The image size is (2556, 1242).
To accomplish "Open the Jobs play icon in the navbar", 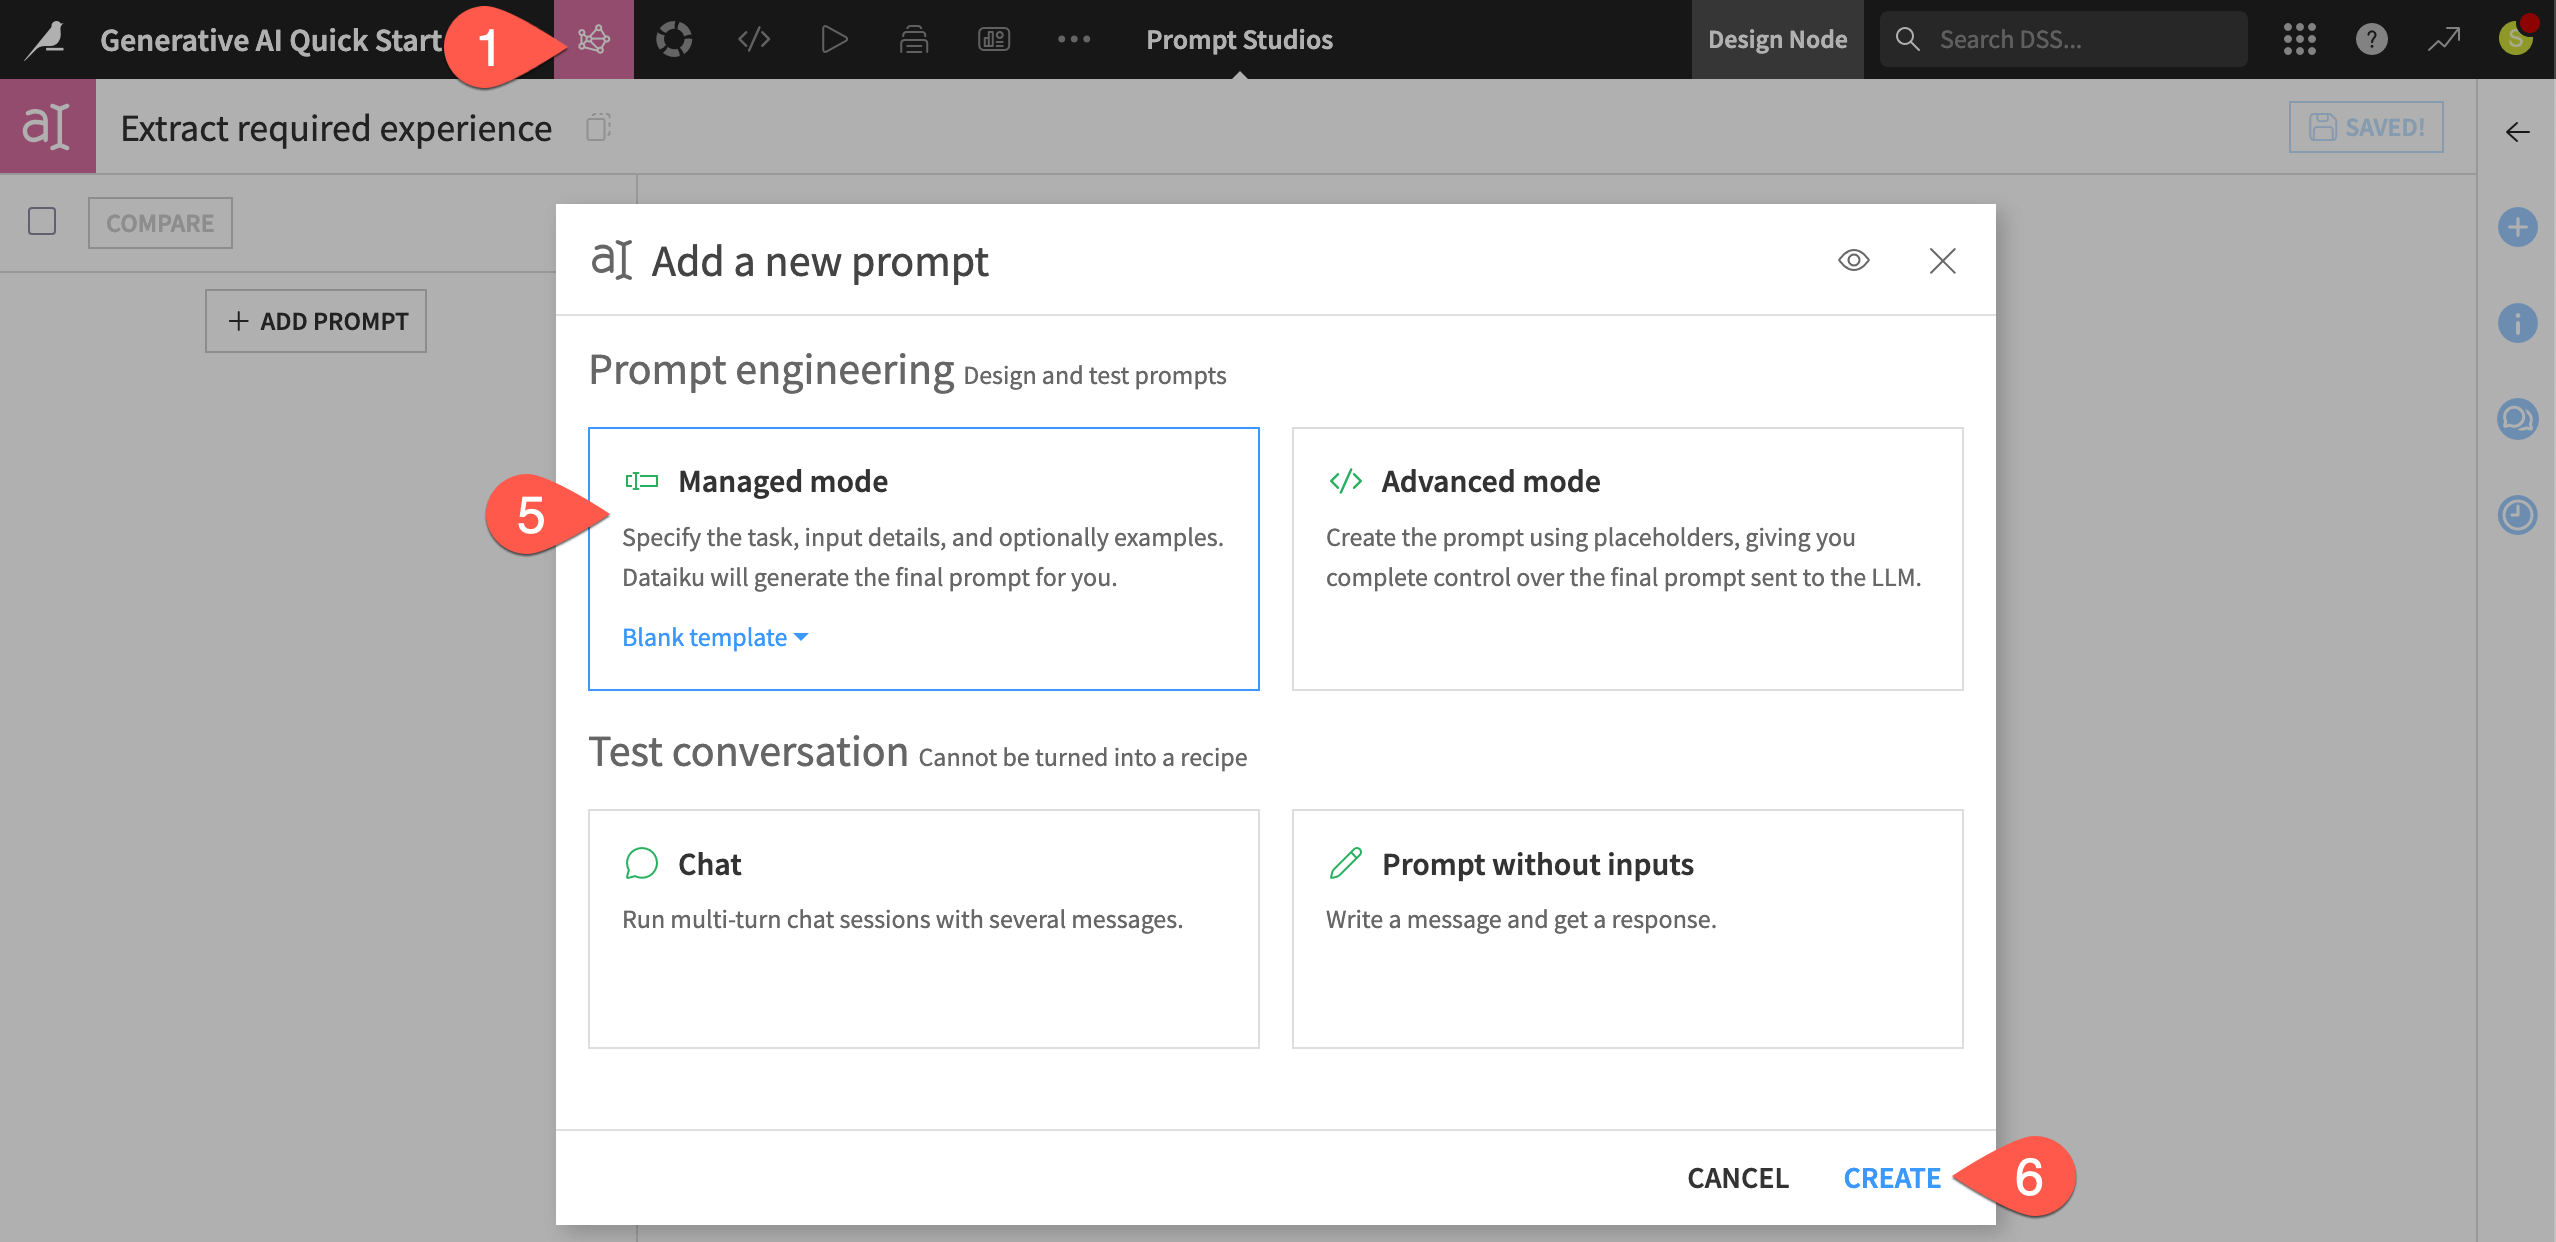I will [x=833, y=39].
